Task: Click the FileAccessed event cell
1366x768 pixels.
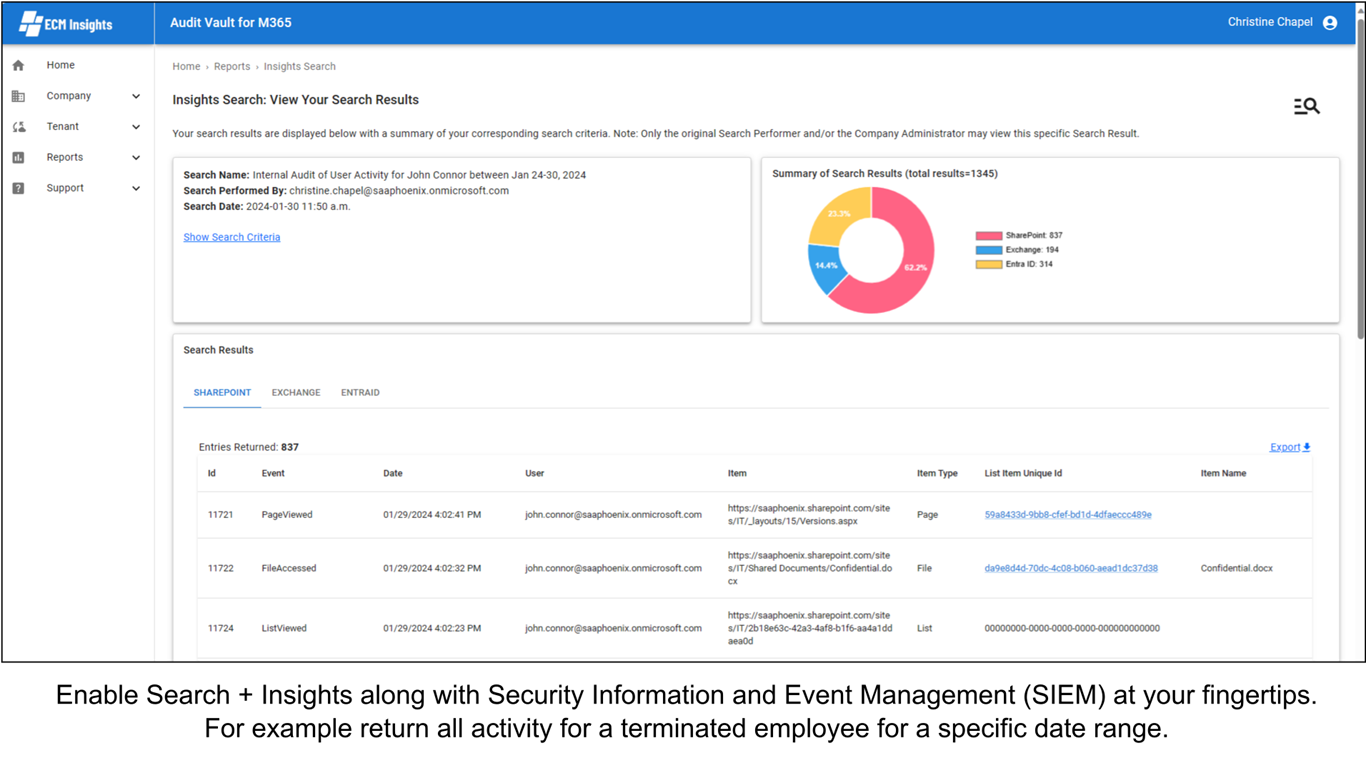Action: [289, 568]
